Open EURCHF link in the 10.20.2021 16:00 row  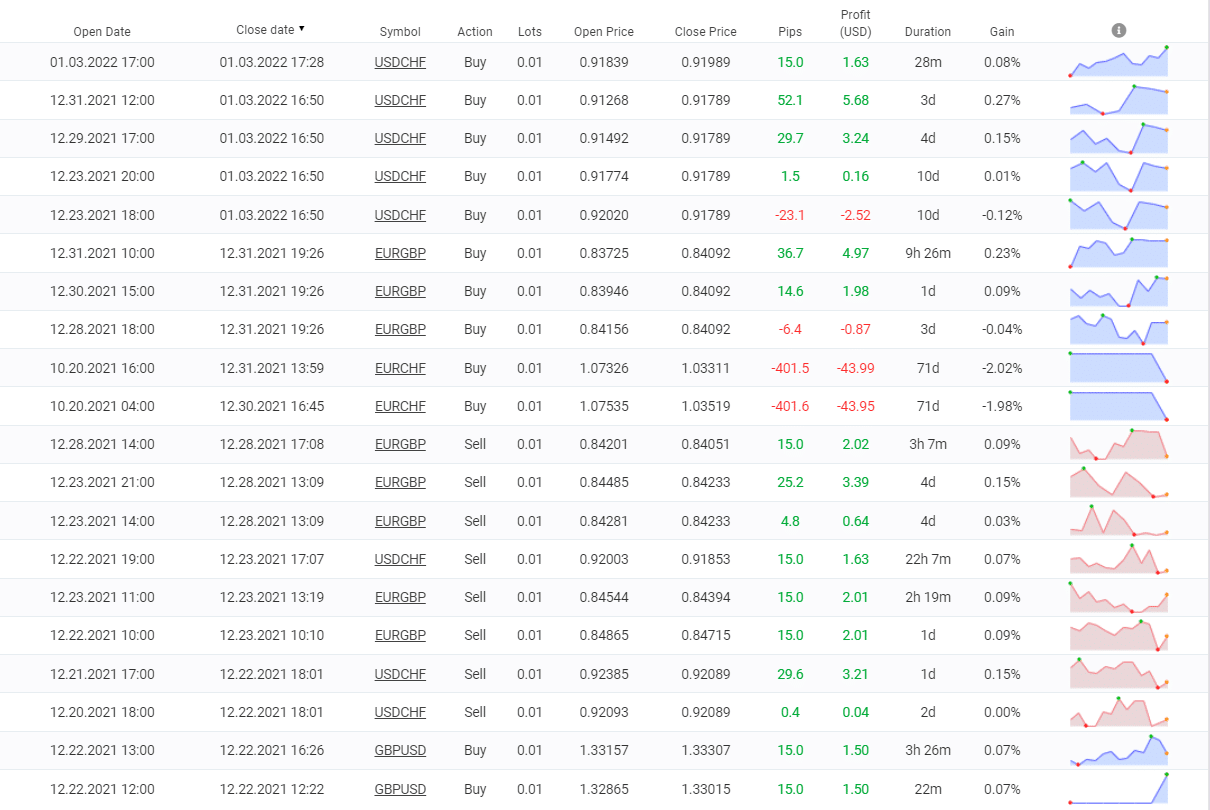tap(400, 368)
